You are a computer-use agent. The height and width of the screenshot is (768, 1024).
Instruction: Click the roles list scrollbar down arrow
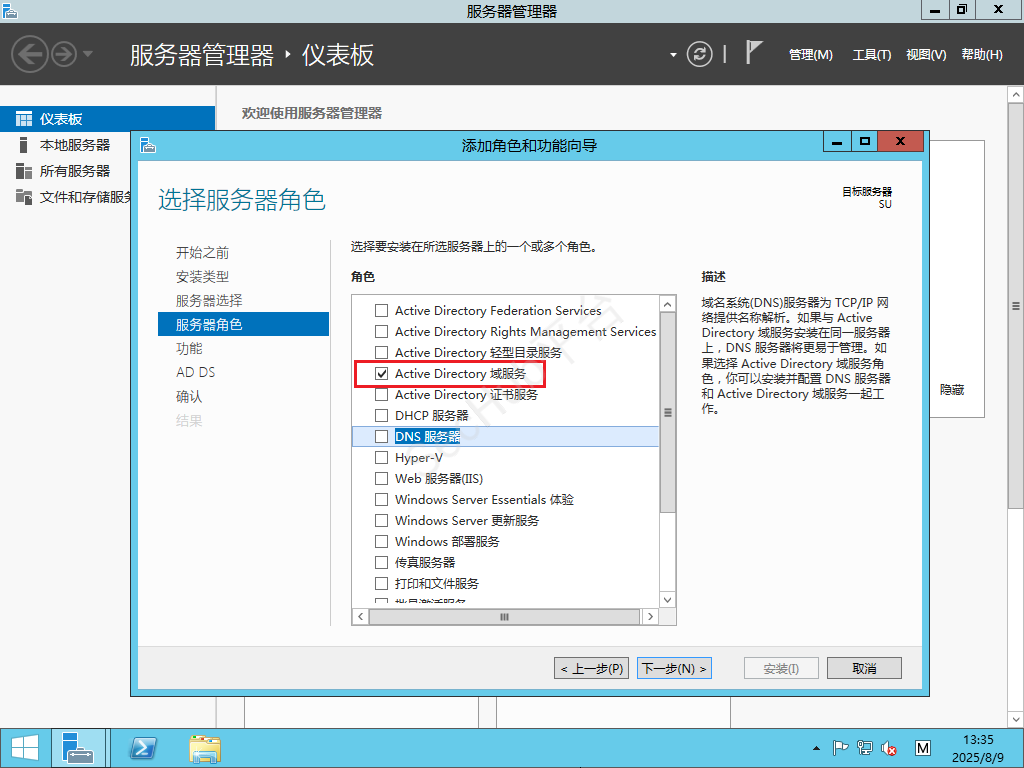(x=667, y=600)
